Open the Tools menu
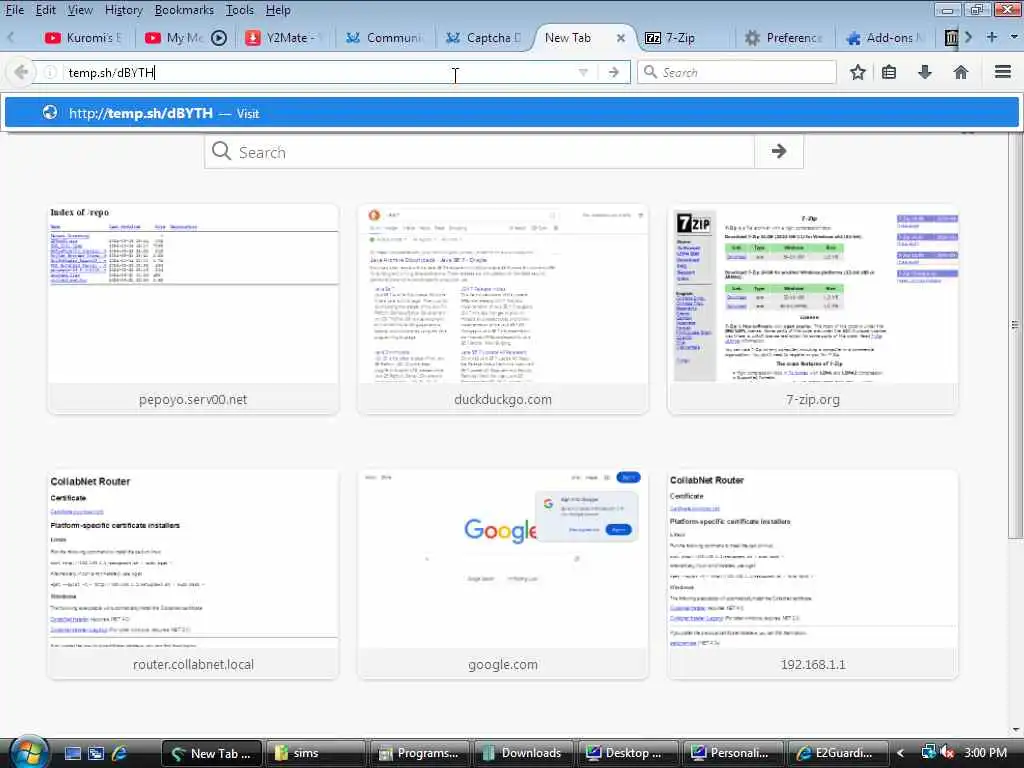The height and width of the screenshot is (768, 1024). 240,10
